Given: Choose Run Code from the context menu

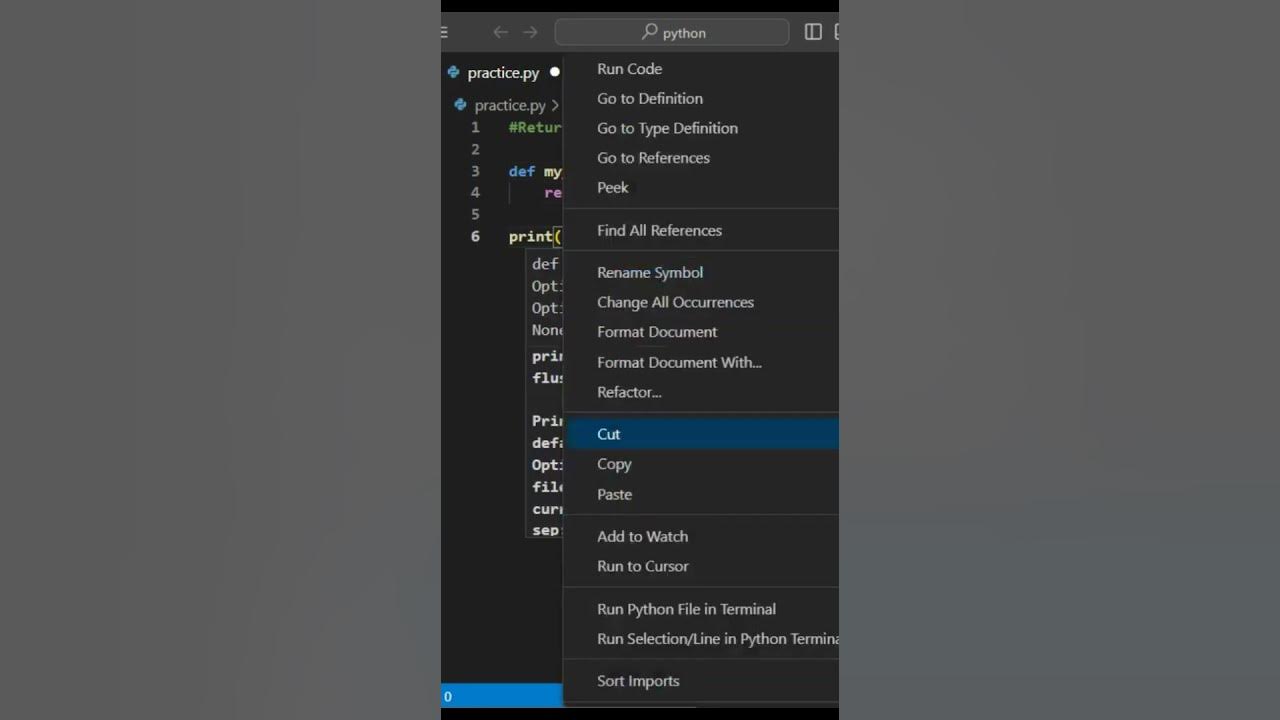Looking at the screenshot, I should 629,69.
